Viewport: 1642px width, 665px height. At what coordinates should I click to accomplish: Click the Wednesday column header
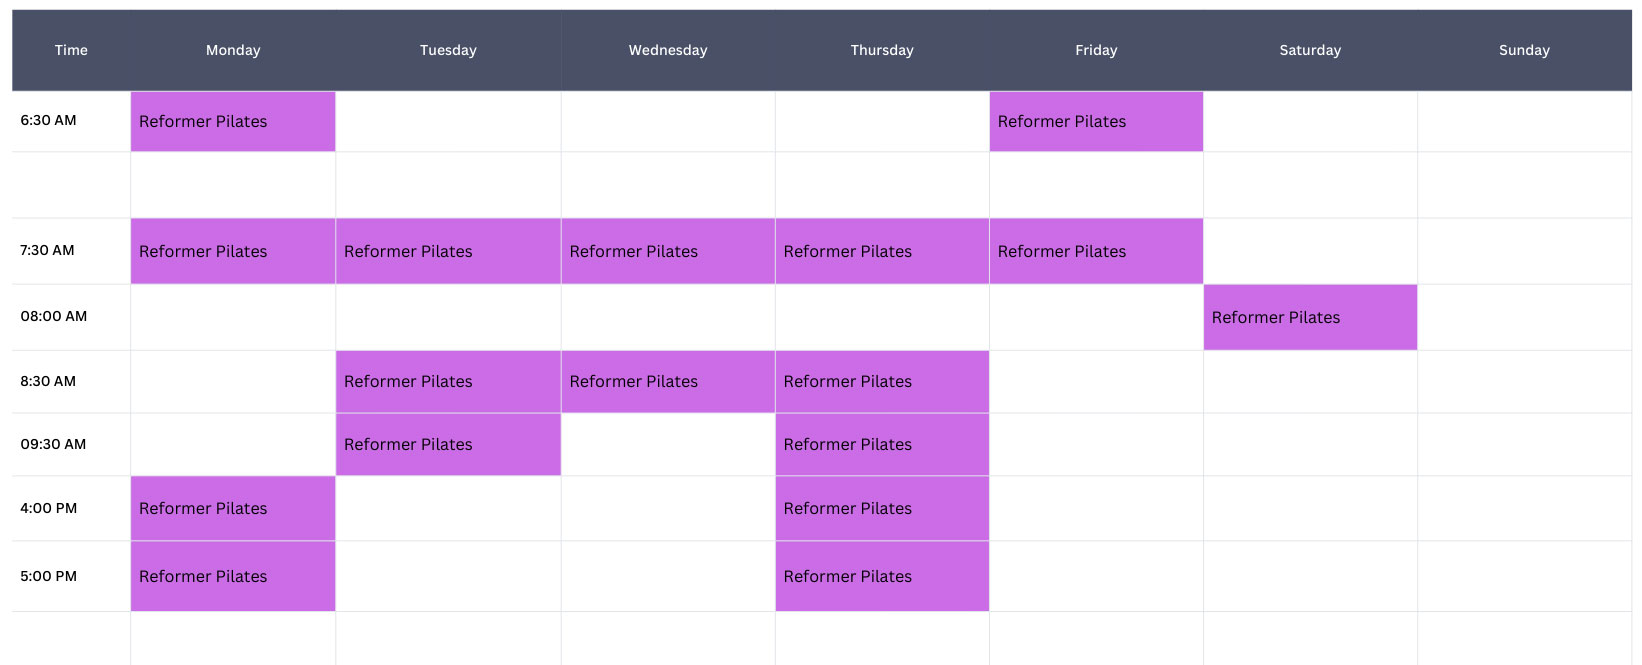(667, 50)
